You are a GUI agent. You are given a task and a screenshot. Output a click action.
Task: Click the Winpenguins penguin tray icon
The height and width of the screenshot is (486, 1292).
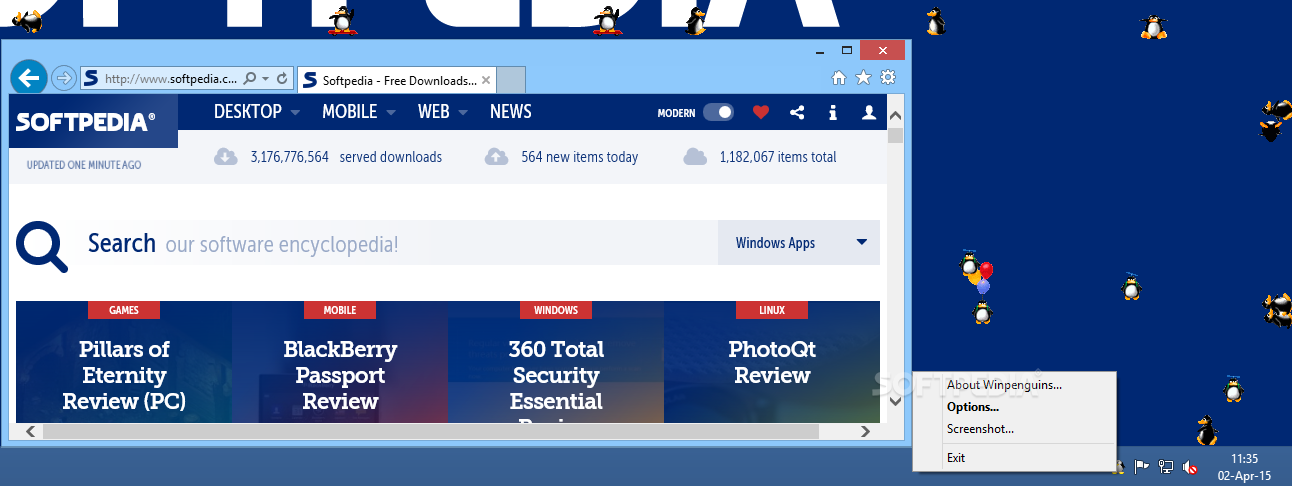point(1119,467)
